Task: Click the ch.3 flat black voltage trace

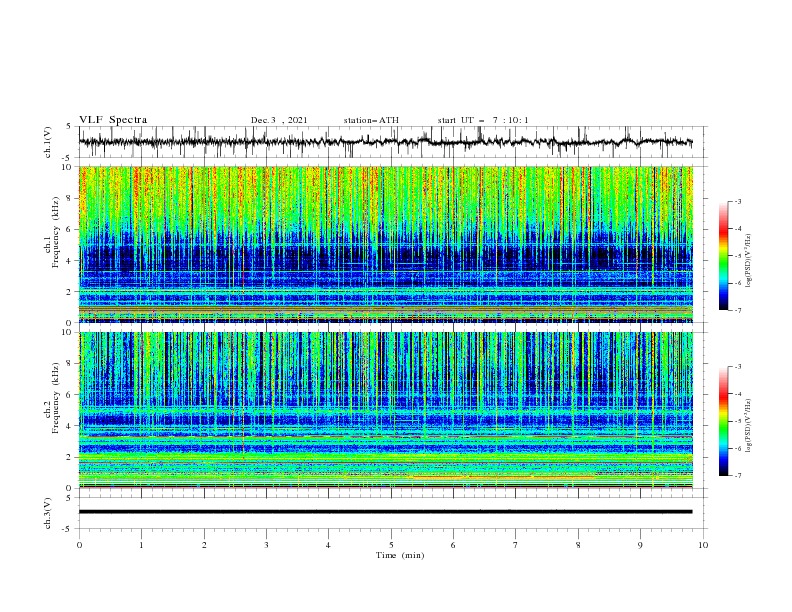Action: point(385,512)
